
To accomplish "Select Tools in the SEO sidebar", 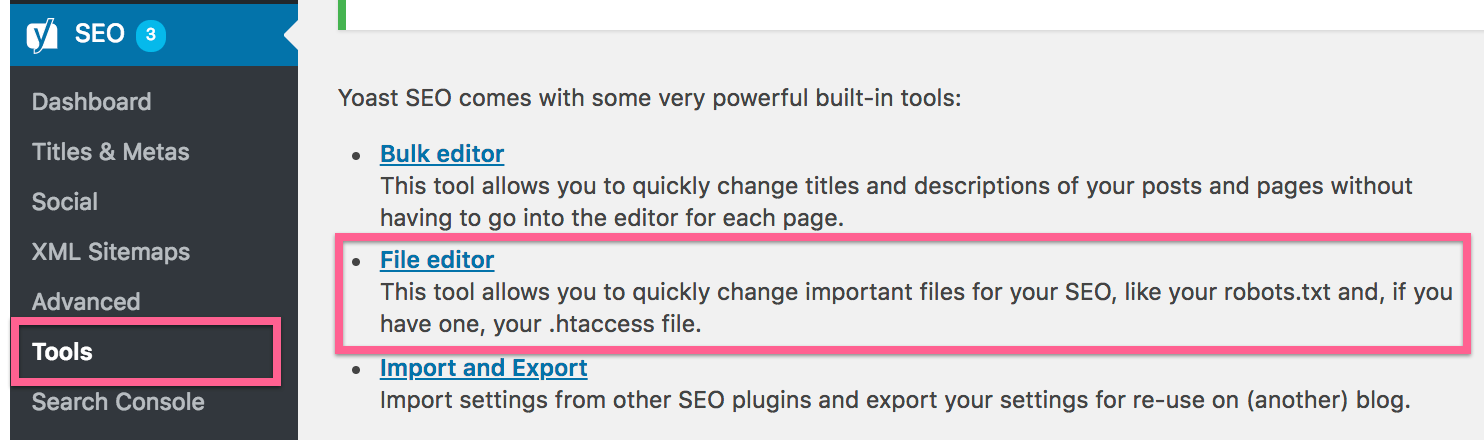I will (x=62, y=352).
